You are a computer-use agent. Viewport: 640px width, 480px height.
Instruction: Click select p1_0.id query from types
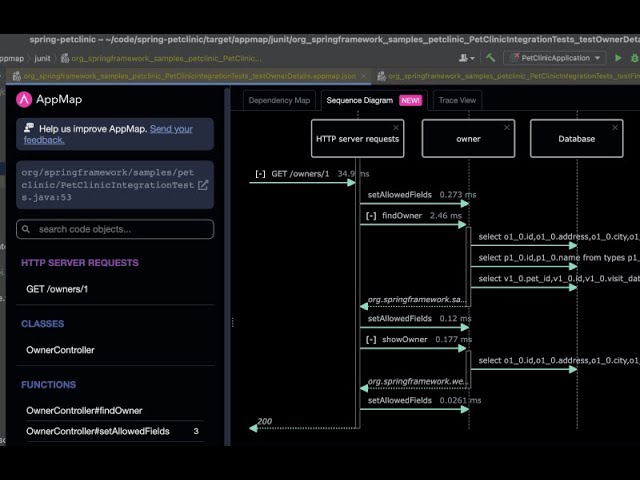[559, 258]
